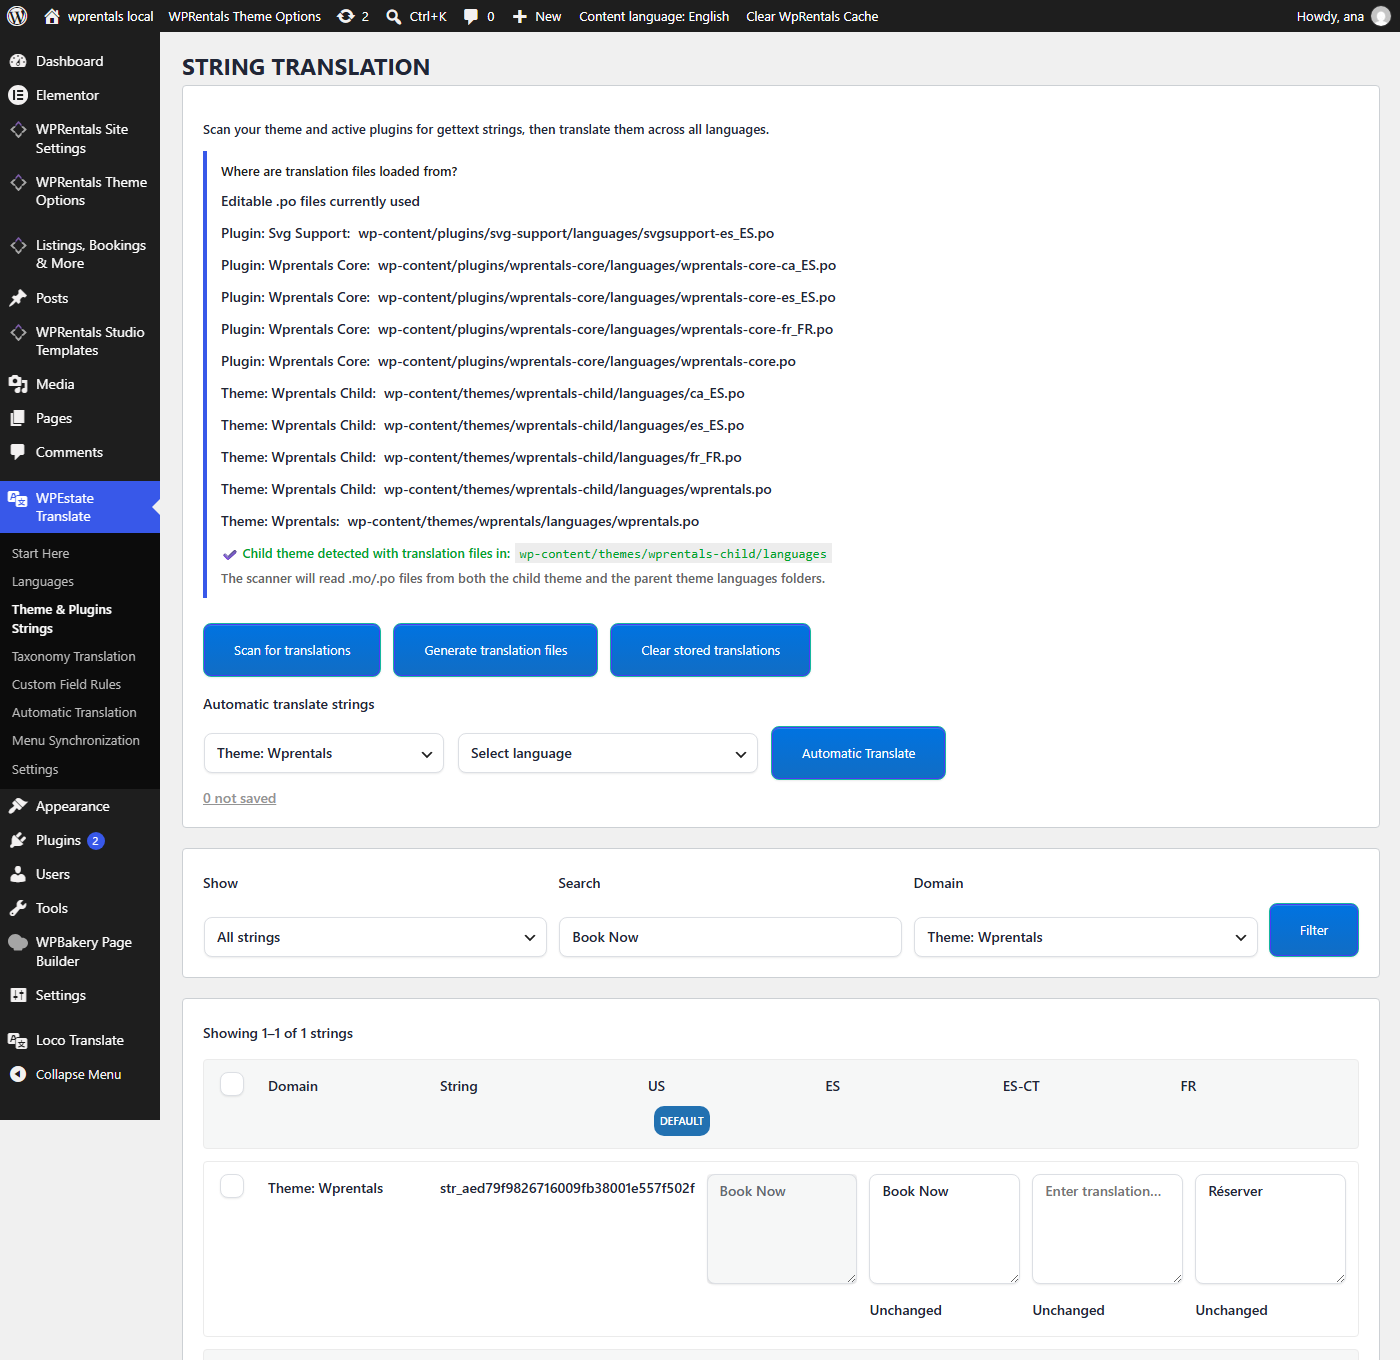The height and width of the screenshot is (1360, 1400).
Task: Open the updates icon showing 2
Action: point(346,16)
